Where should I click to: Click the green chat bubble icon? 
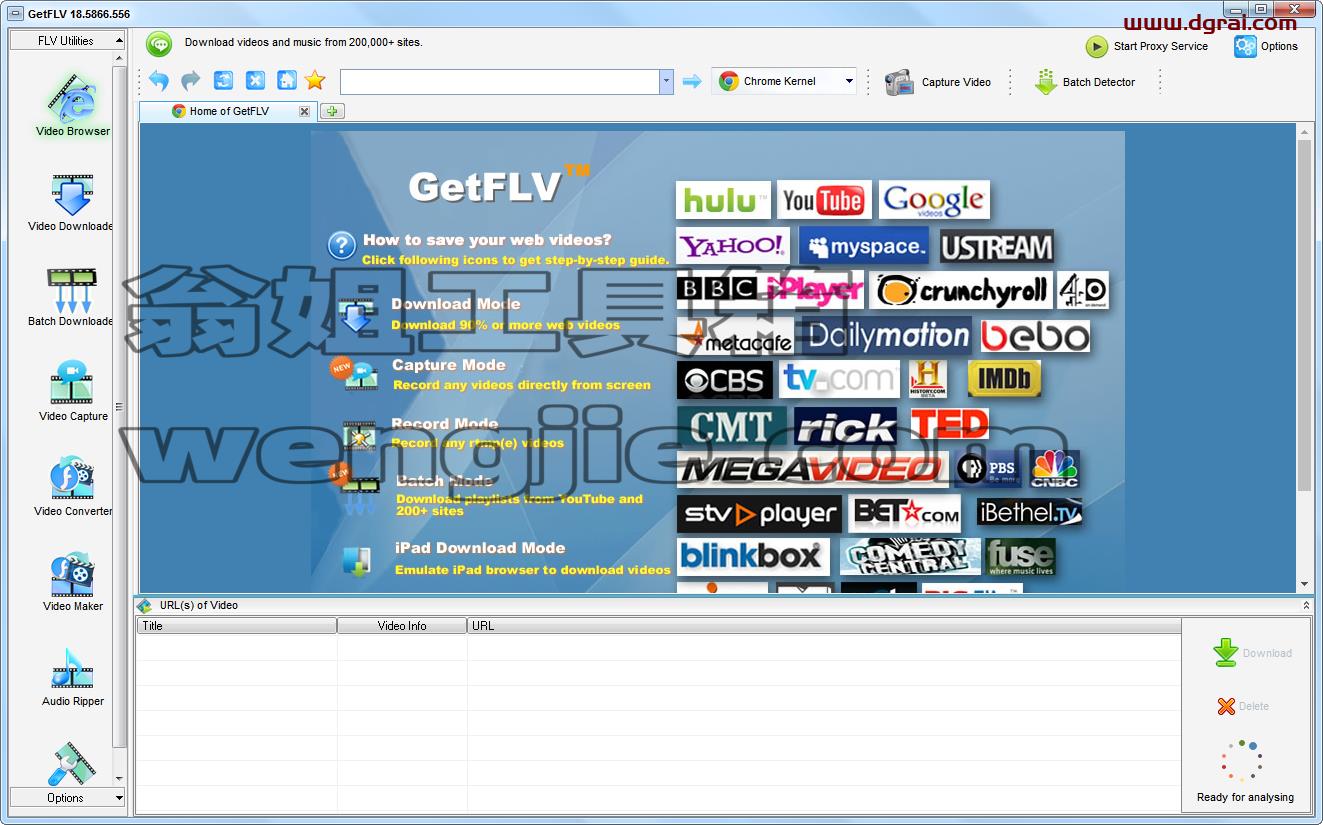pyautogui.click(x=159, y=43)
